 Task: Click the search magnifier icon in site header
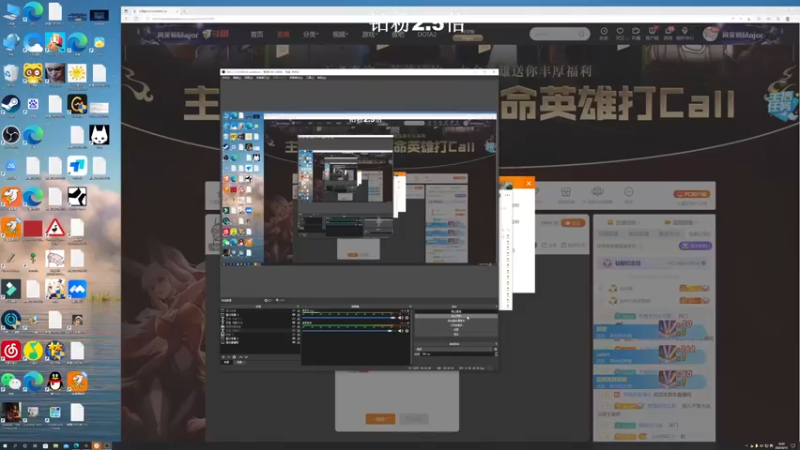click(x=582, y=34)
